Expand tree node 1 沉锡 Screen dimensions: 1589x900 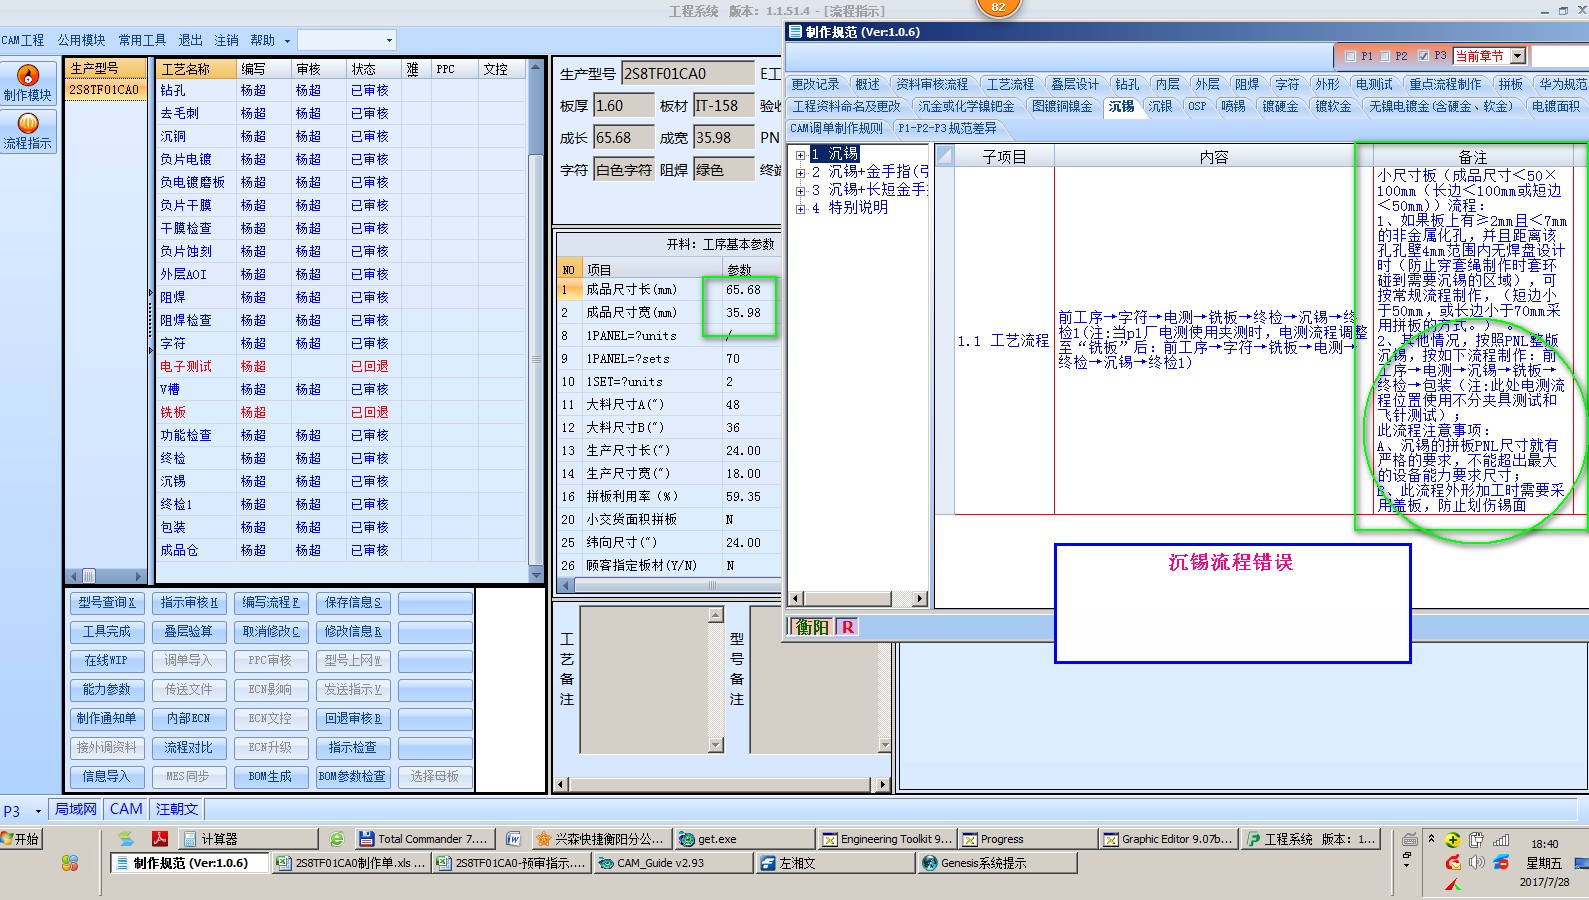pos(800,155)
